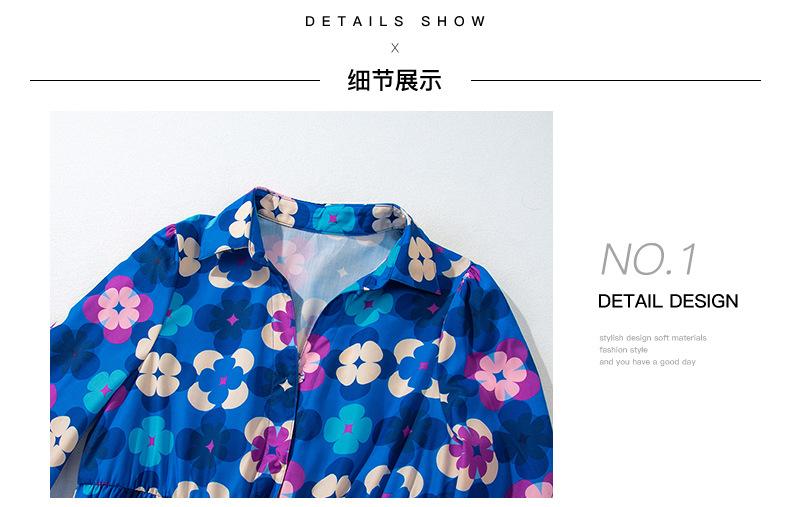Click the "fashion style" text line
Screen dimensions: 790x507
(623, 350)
